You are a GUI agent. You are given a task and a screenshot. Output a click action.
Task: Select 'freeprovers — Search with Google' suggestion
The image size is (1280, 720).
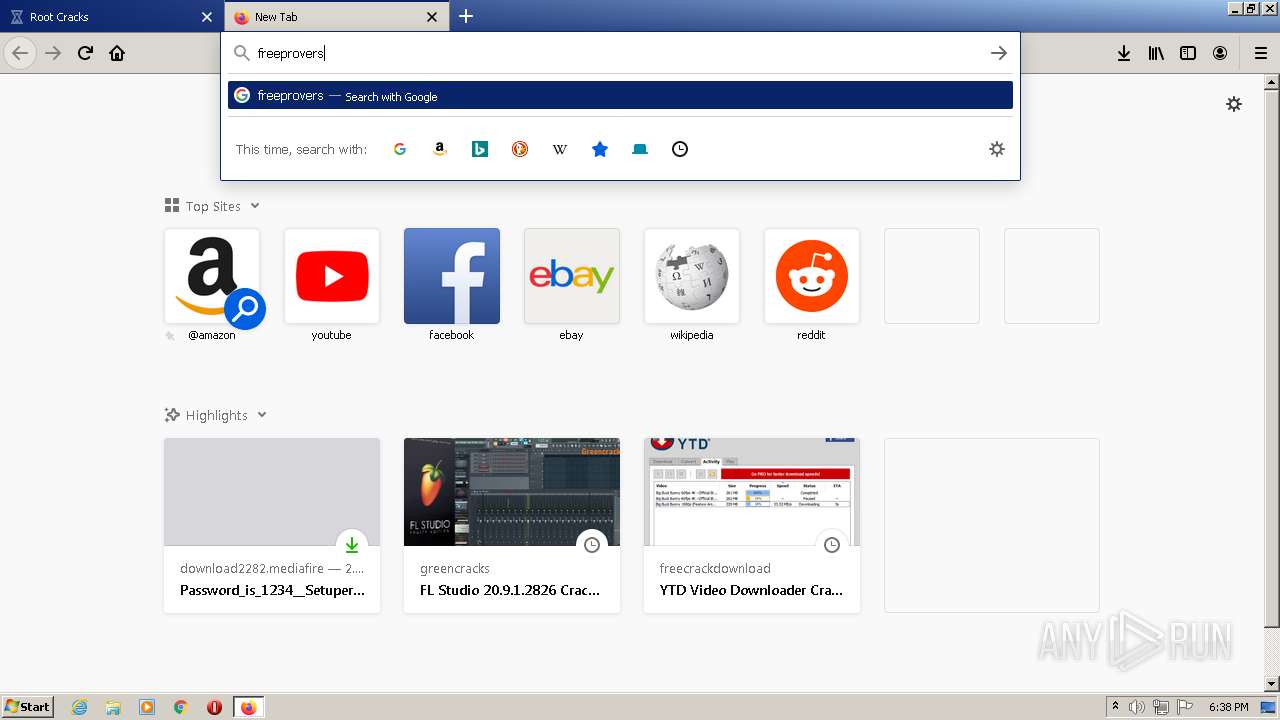tap(620, 95)
